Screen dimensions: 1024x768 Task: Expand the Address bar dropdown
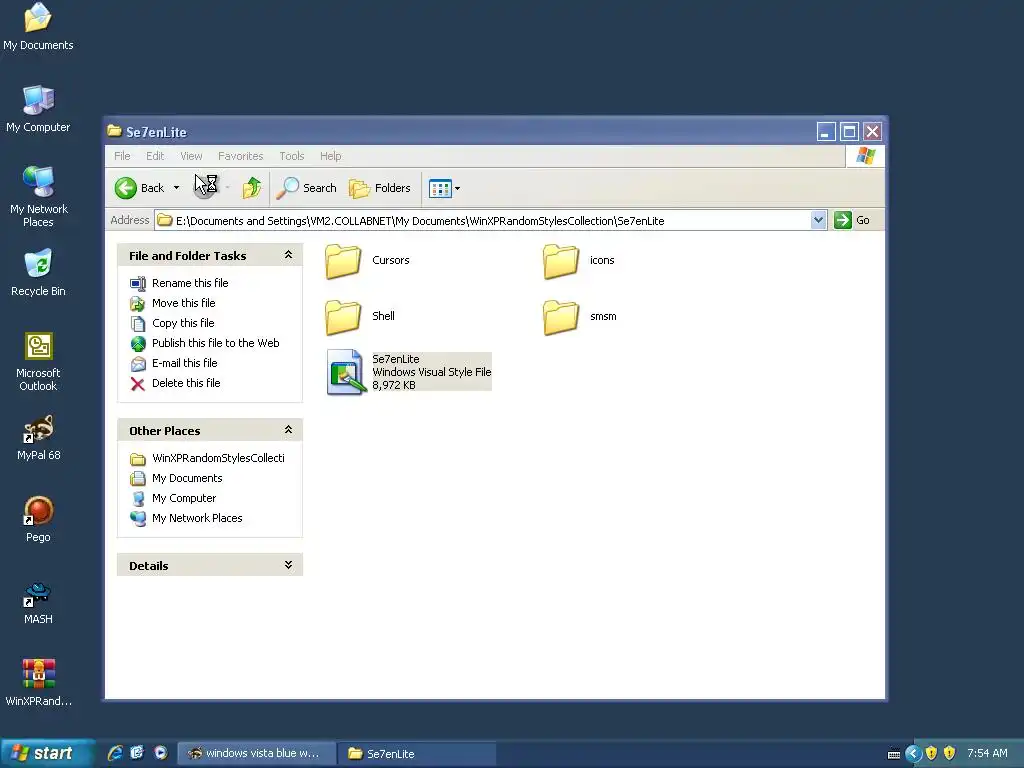[818, 220]
